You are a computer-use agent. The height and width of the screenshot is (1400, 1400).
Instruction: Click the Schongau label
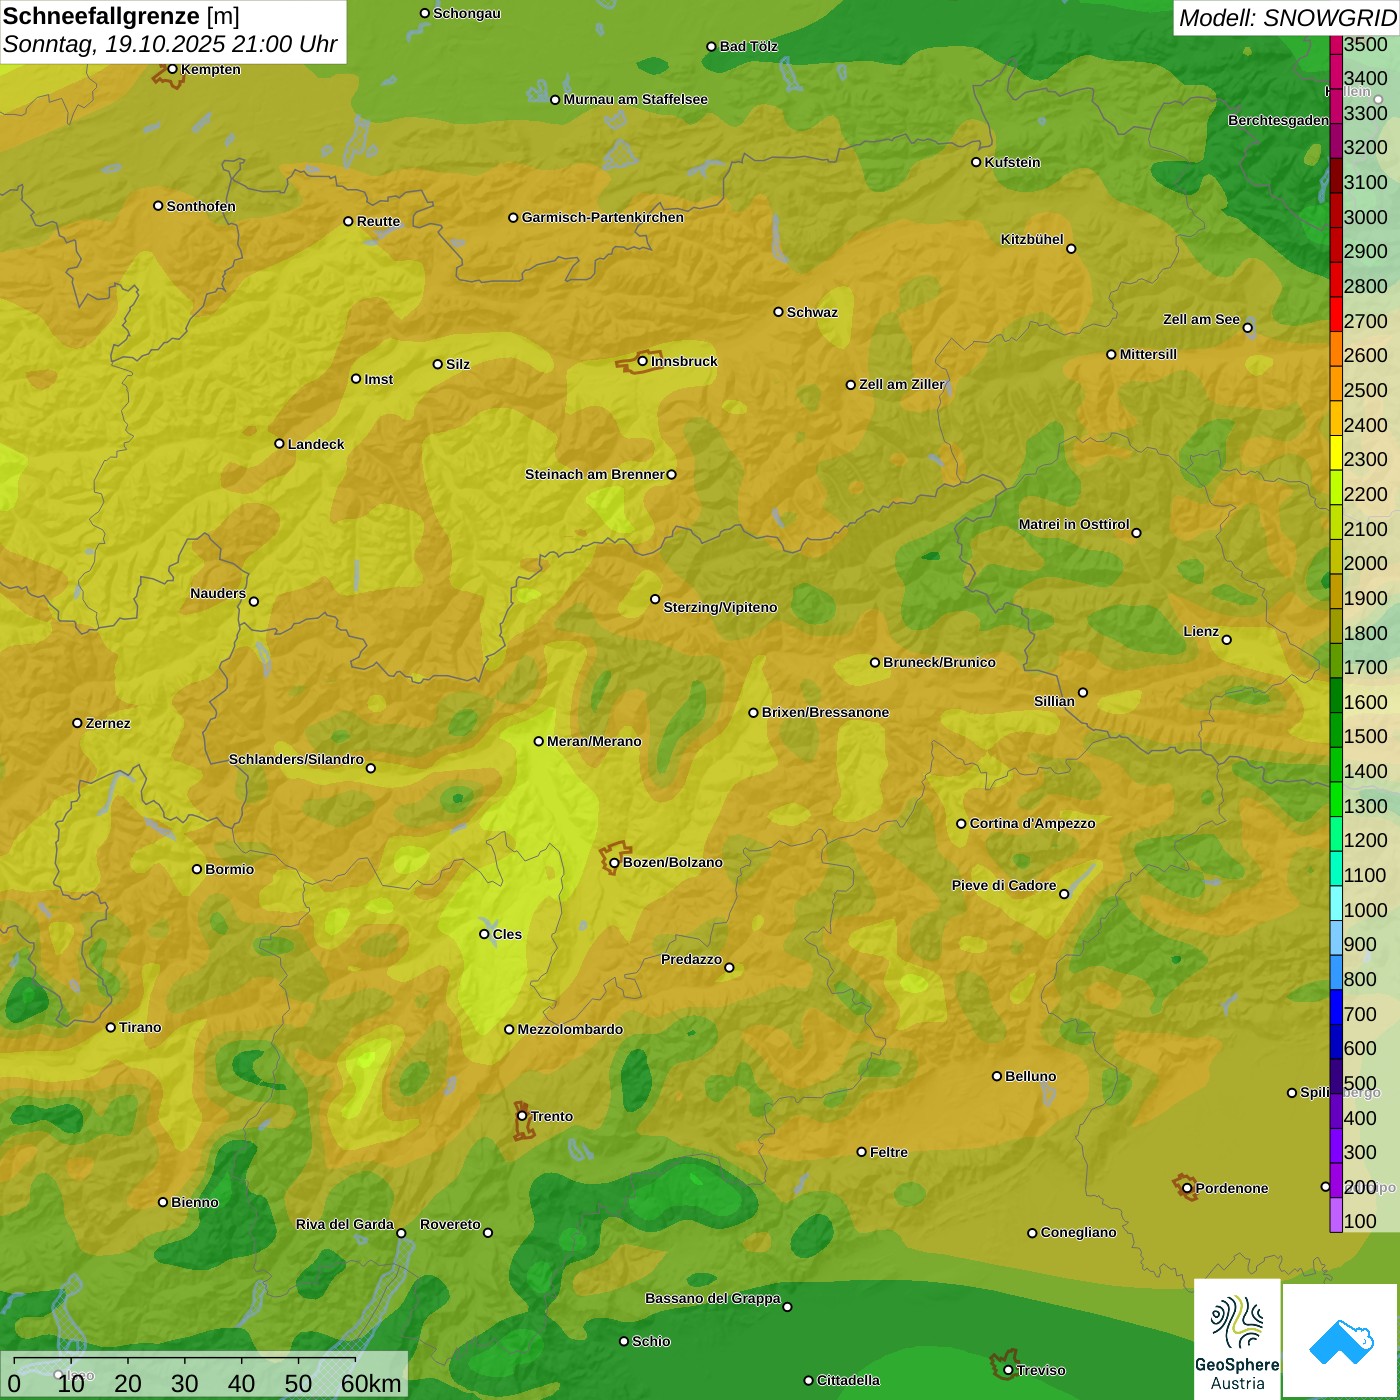pos(466,13)
